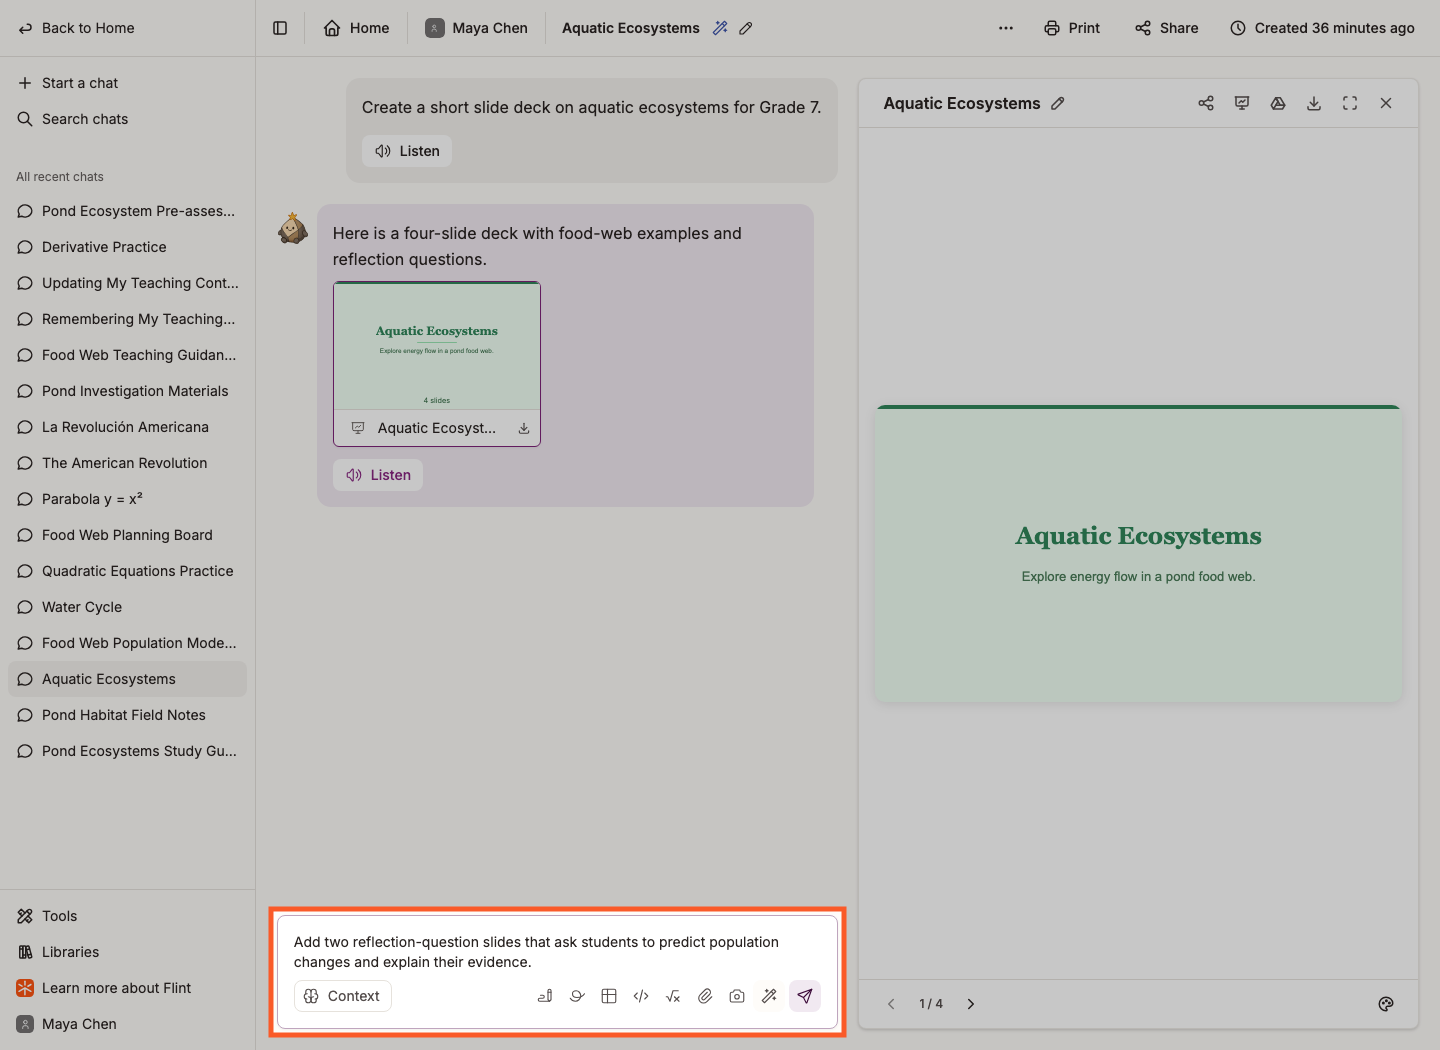The image size is (1440, 1050).
Task: Download the deck from the chat attachment card
Action: (x=524, y=428)
